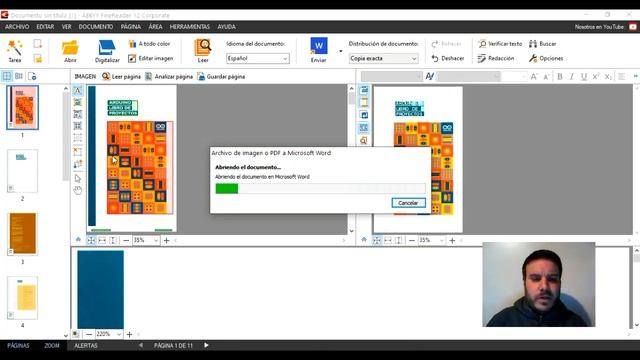Open the AYUDA menu
640x360 pixels.
point(227,27)
